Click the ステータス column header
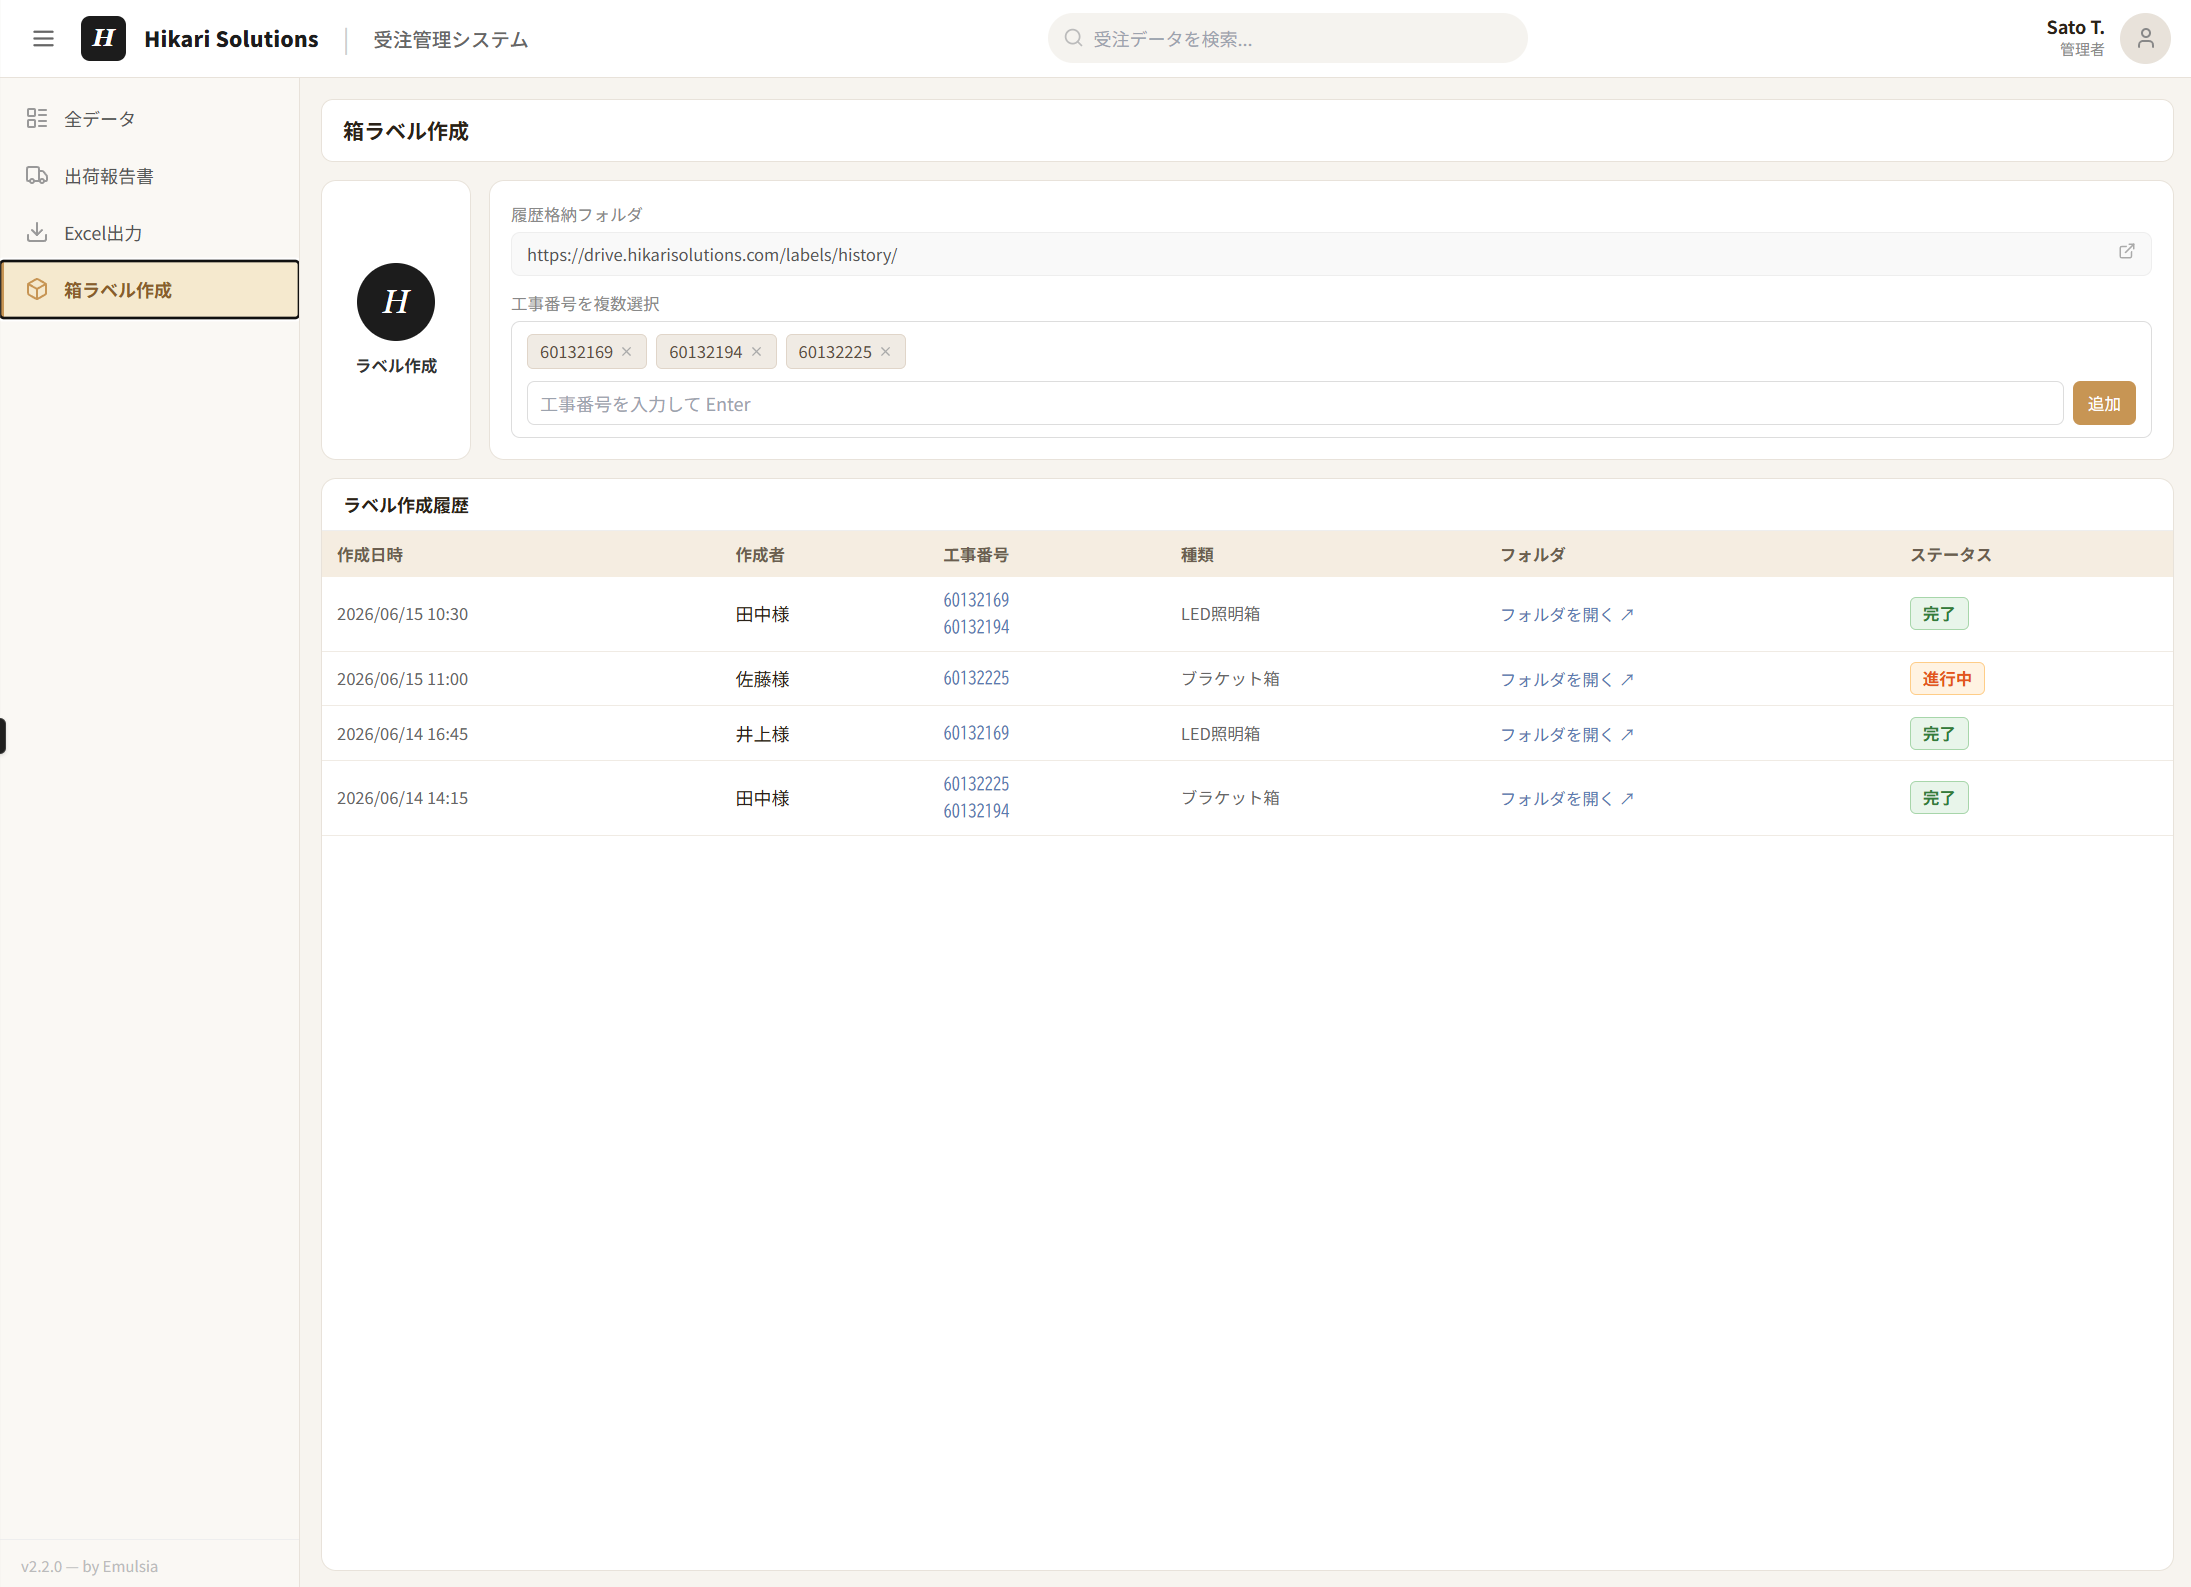Image resolution: width=2191 pixels, height=1587 pixels. [1951, 555]
